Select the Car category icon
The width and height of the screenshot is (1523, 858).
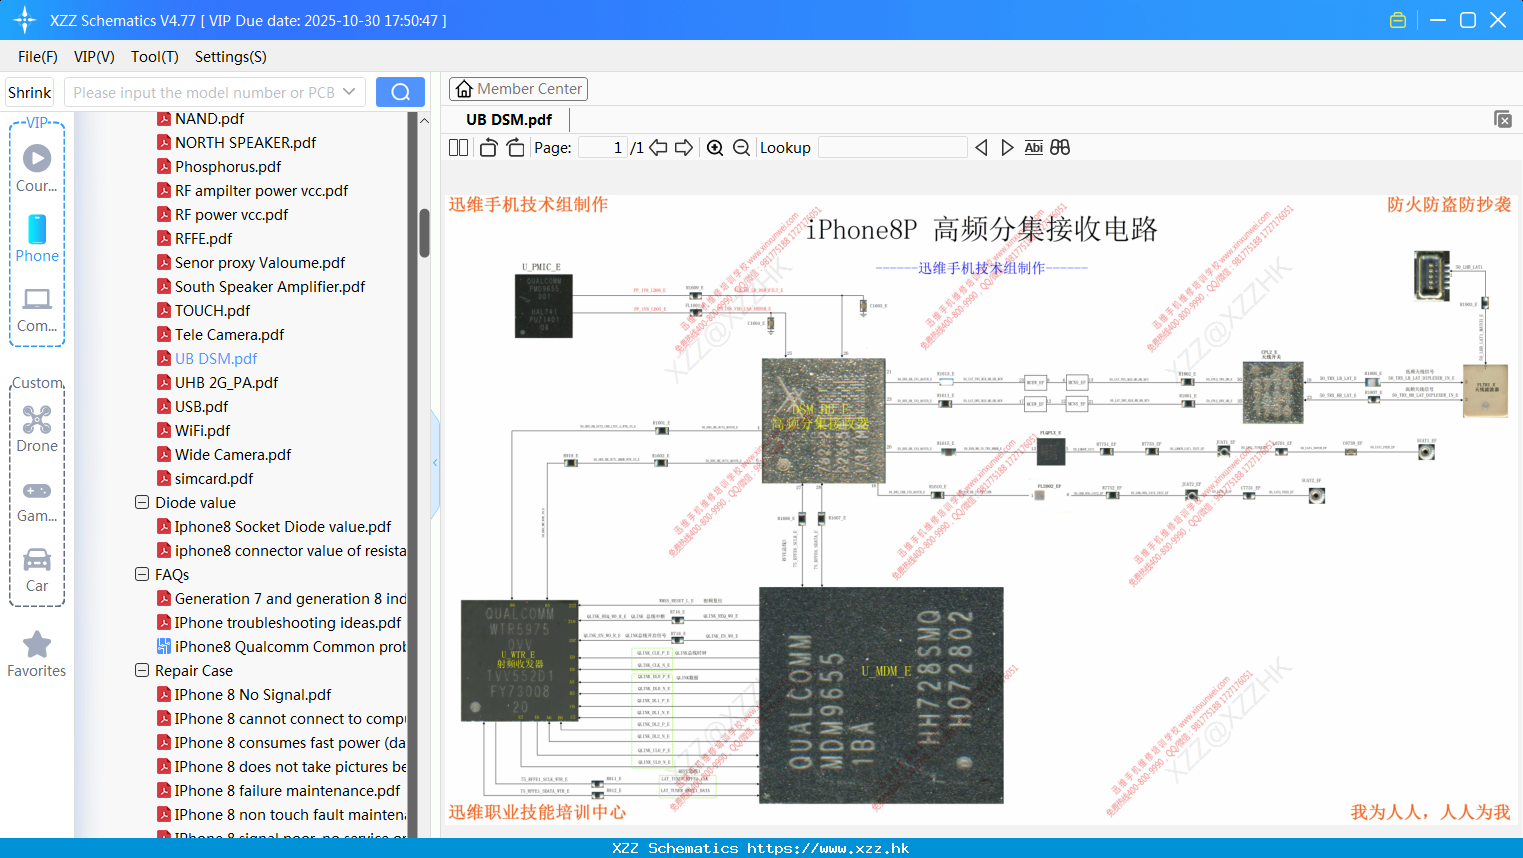point(37,570)
